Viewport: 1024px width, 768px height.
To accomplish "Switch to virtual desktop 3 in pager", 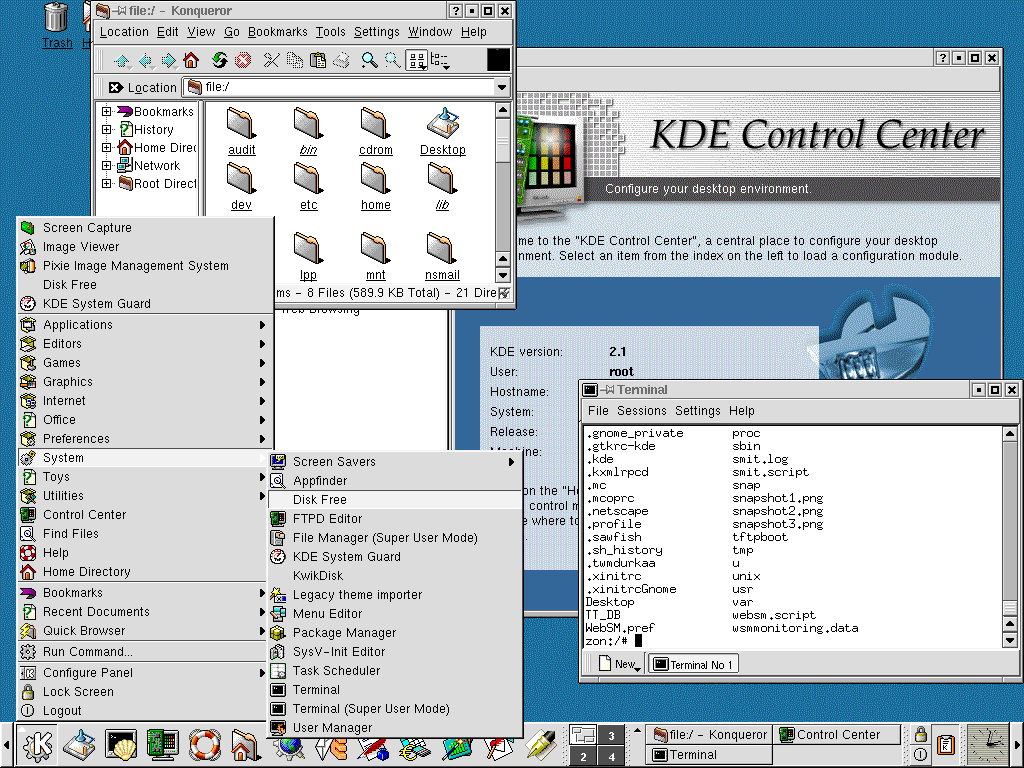I will click(611, 736).
